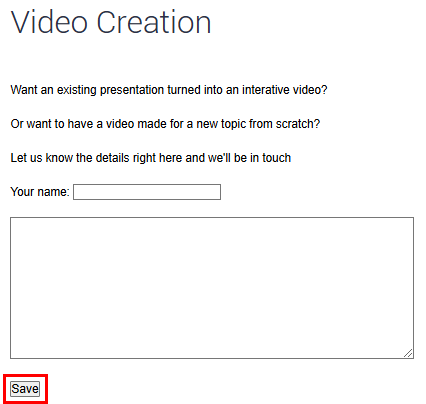The height and width of the screenshot is (404, 426).
Task: Click the Video Creation page heading
Action: coord(111,22)
